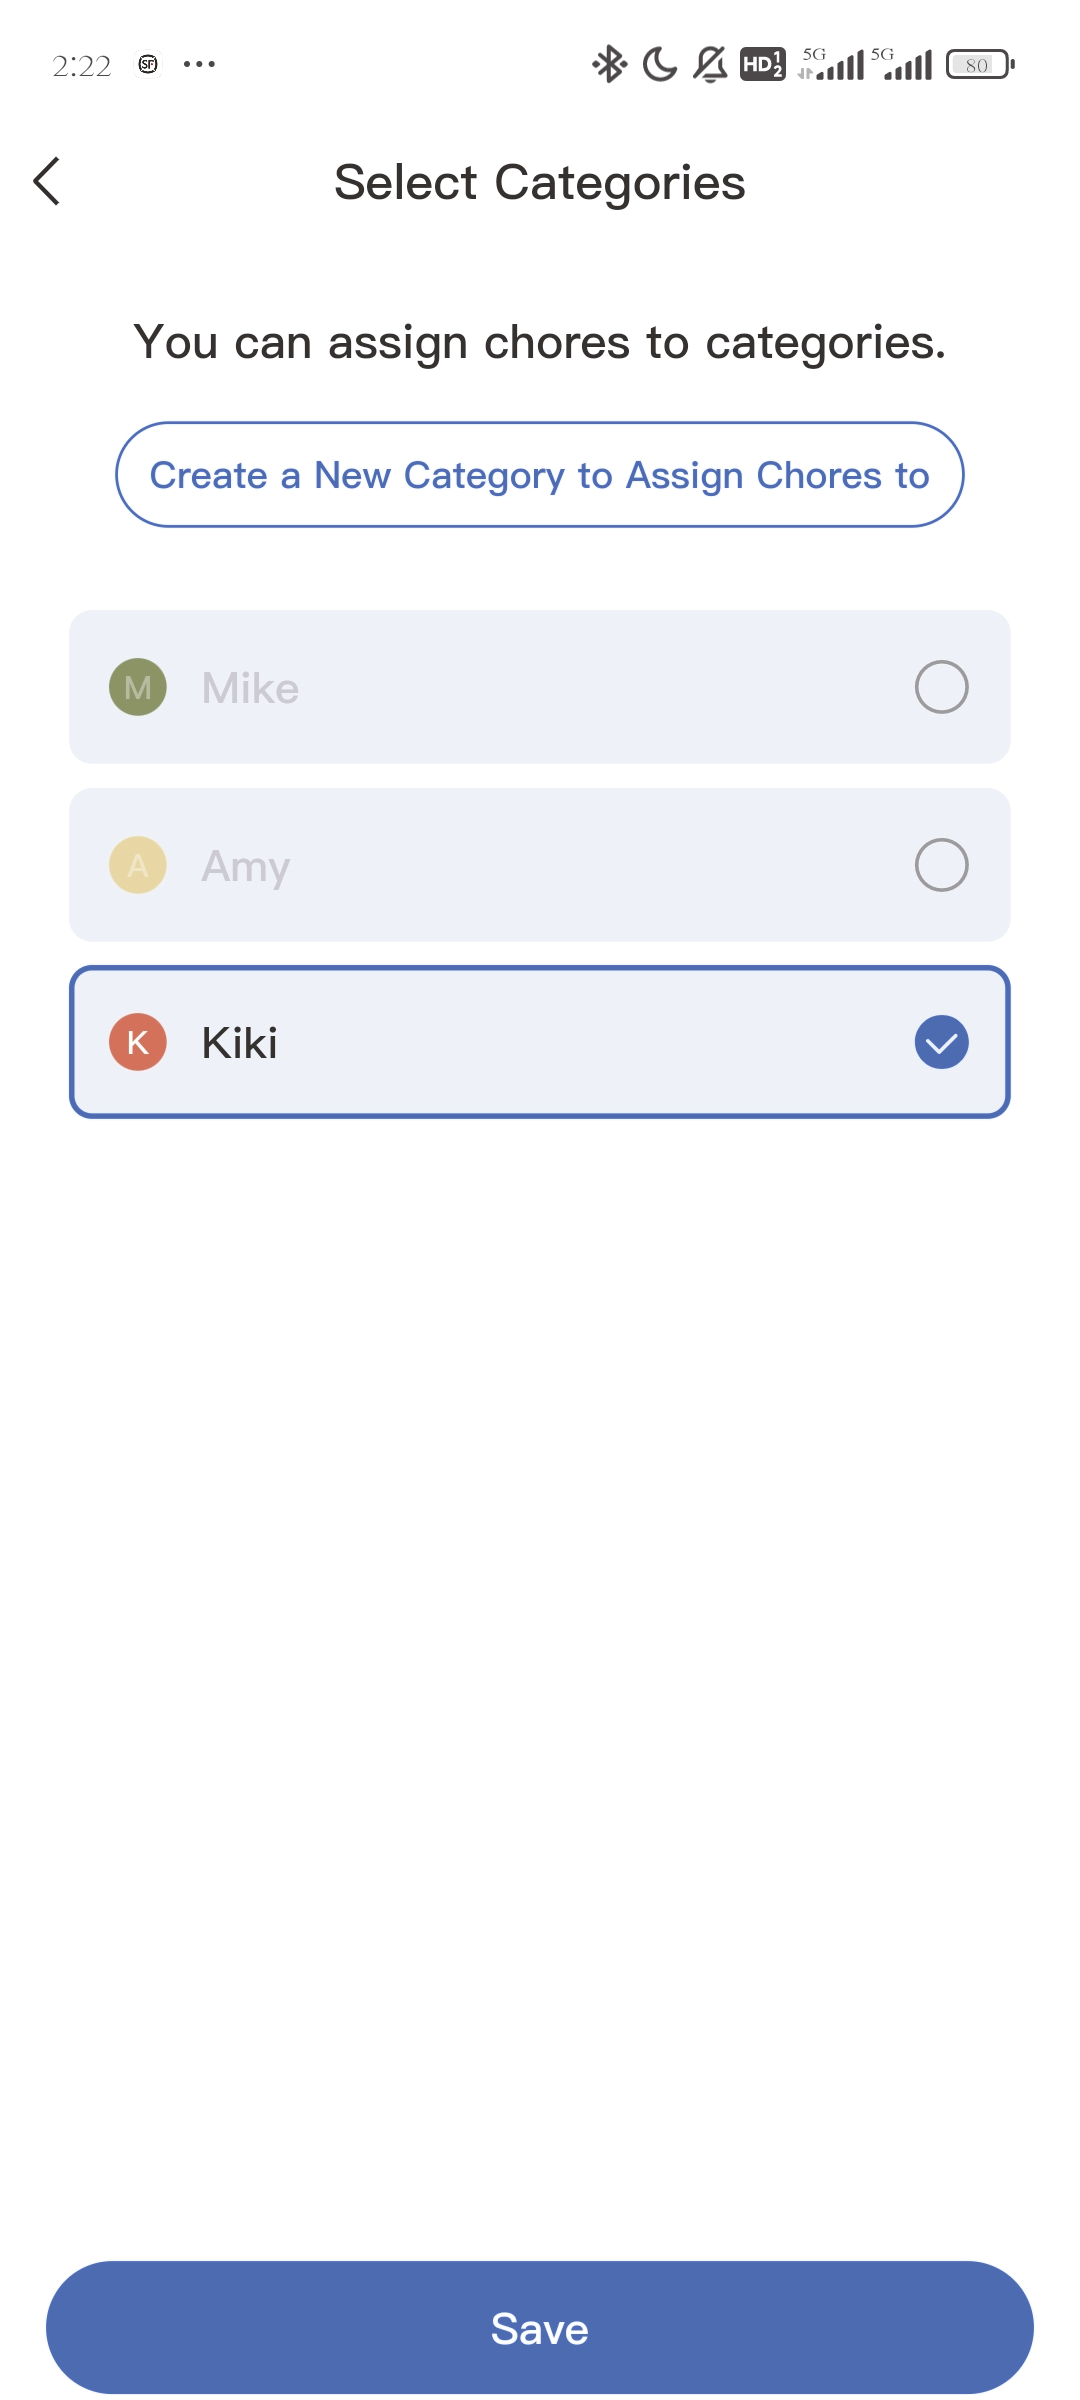Tap the clock time in status bar

pyautogui.click(x=82, y=66)
